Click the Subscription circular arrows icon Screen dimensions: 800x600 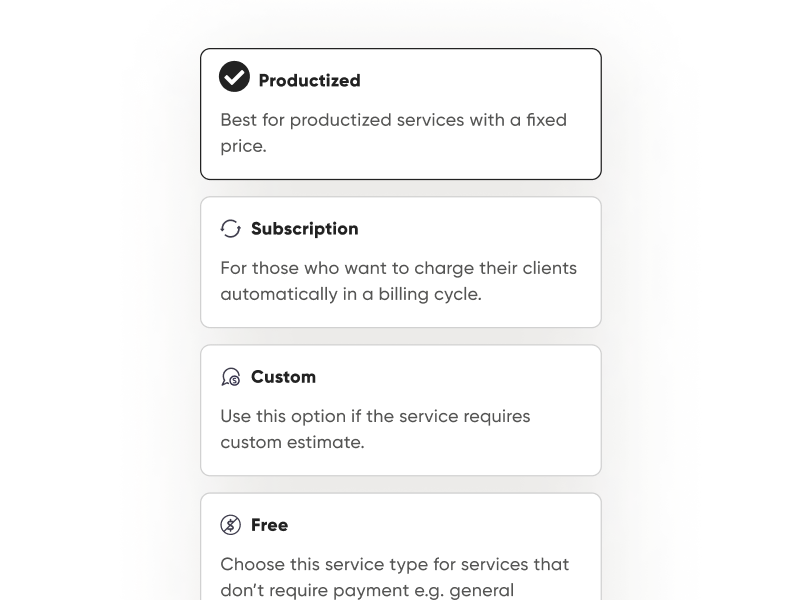231,229
